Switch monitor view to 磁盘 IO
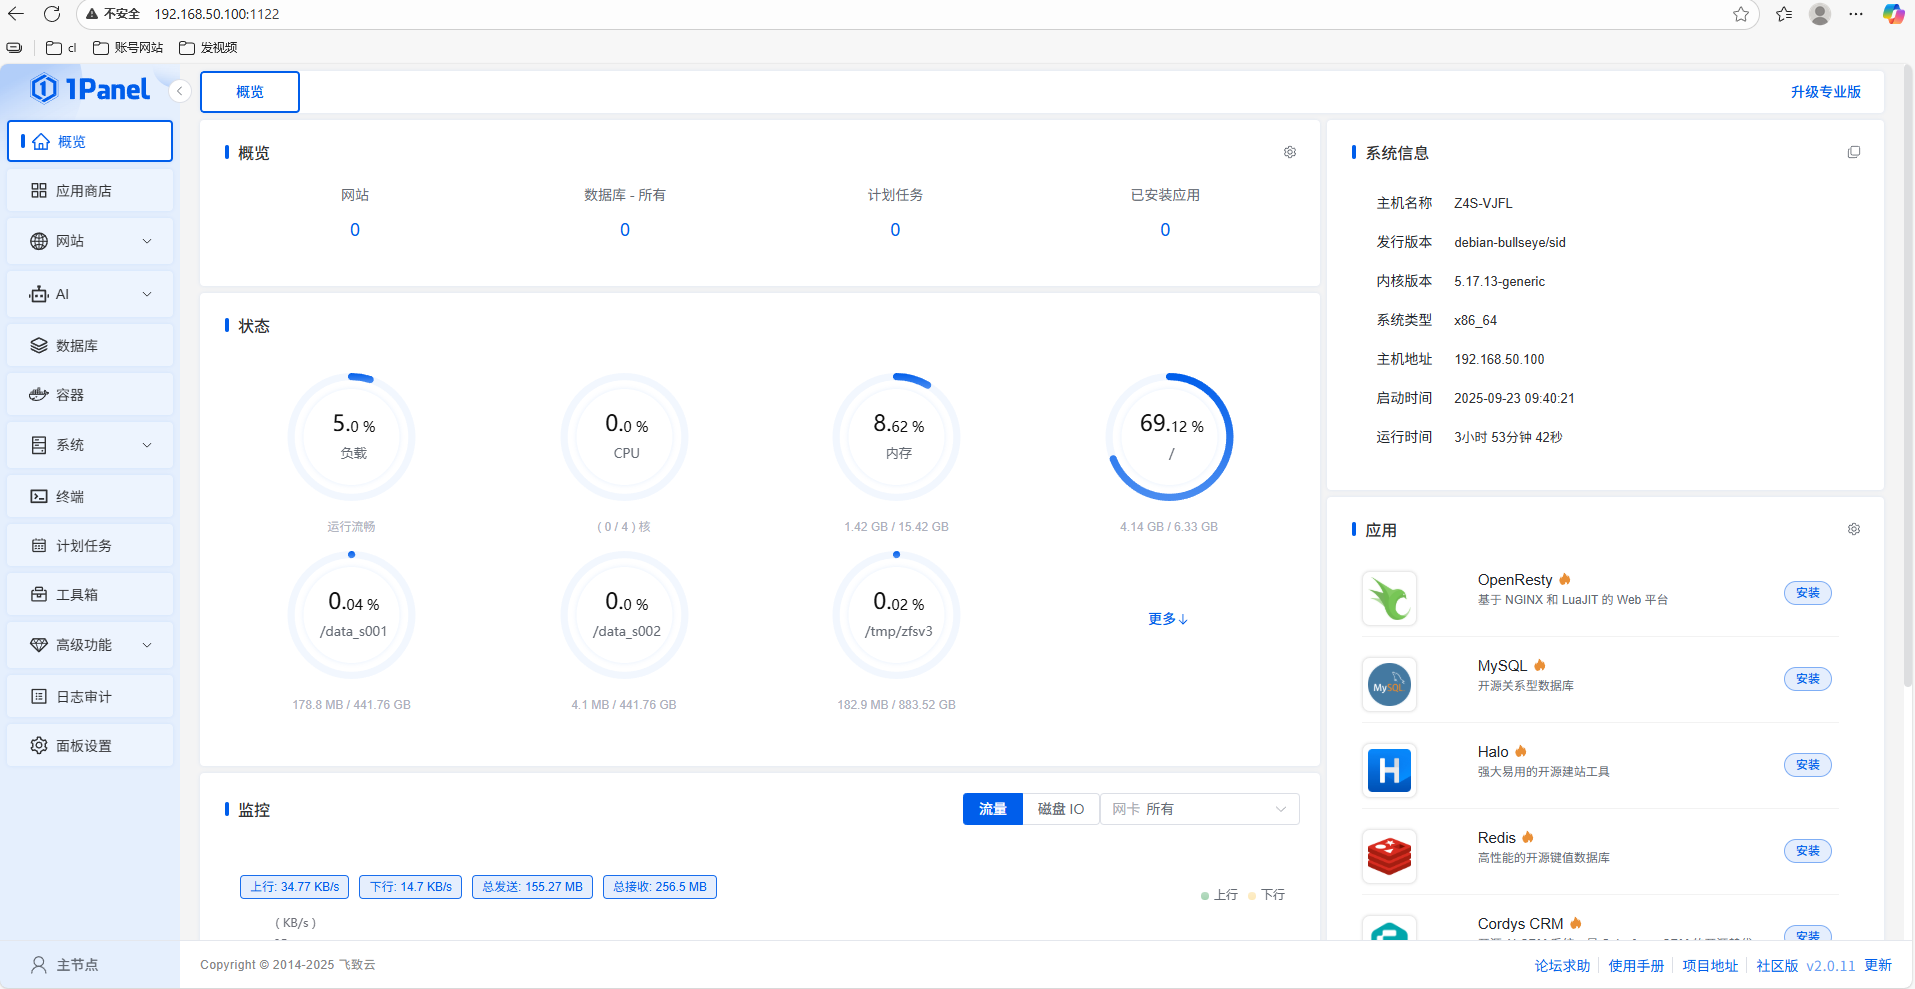The height and width of the screenshot is (989, 1915). (x=1060, y=809)
